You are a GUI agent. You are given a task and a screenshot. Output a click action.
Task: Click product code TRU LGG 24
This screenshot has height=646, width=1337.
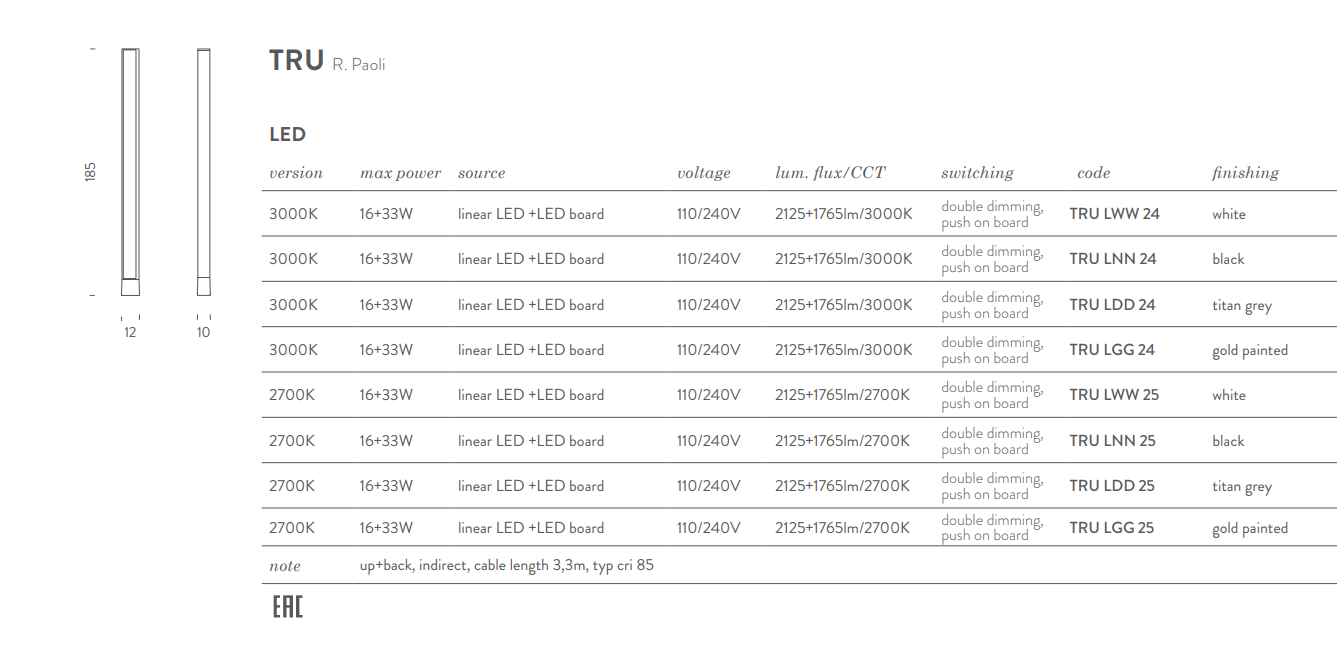coord(1112,350)
